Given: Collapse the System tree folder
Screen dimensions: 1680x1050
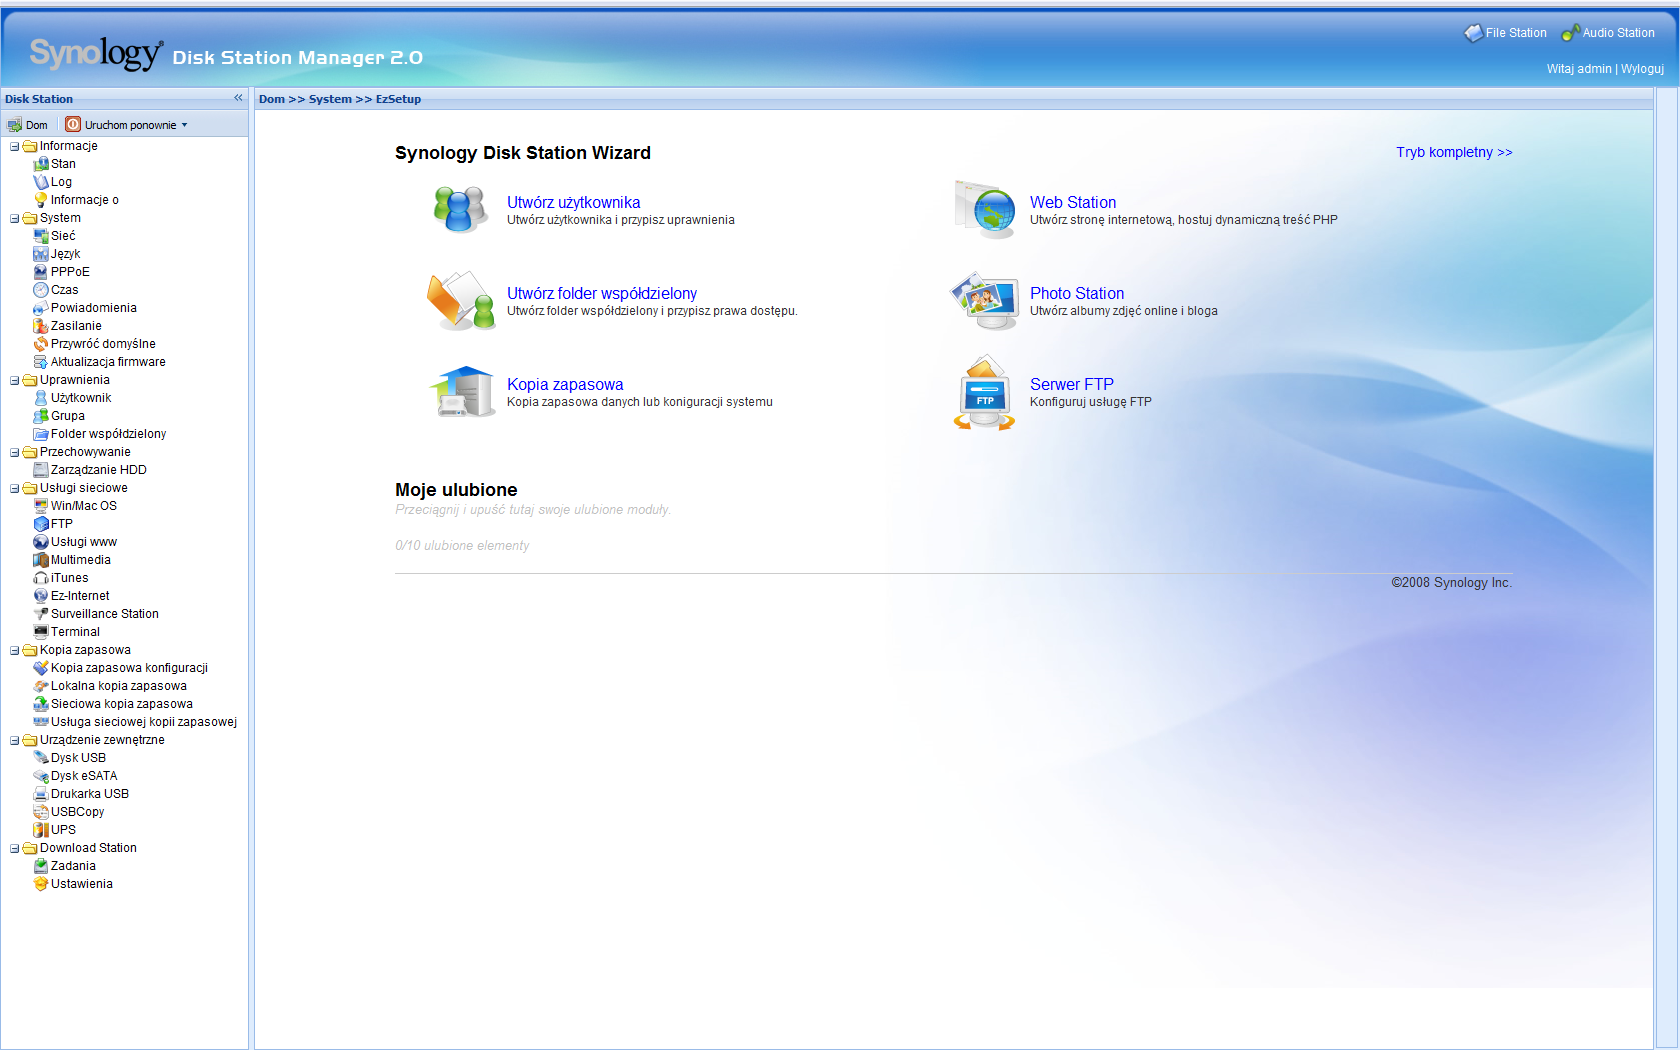Looking at the screenshot, I should [x=15, y=218].
